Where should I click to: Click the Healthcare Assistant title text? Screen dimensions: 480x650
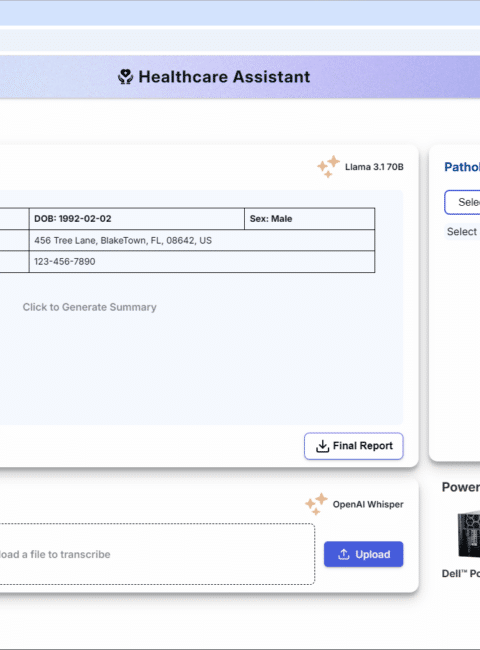(x=224, y=77)
